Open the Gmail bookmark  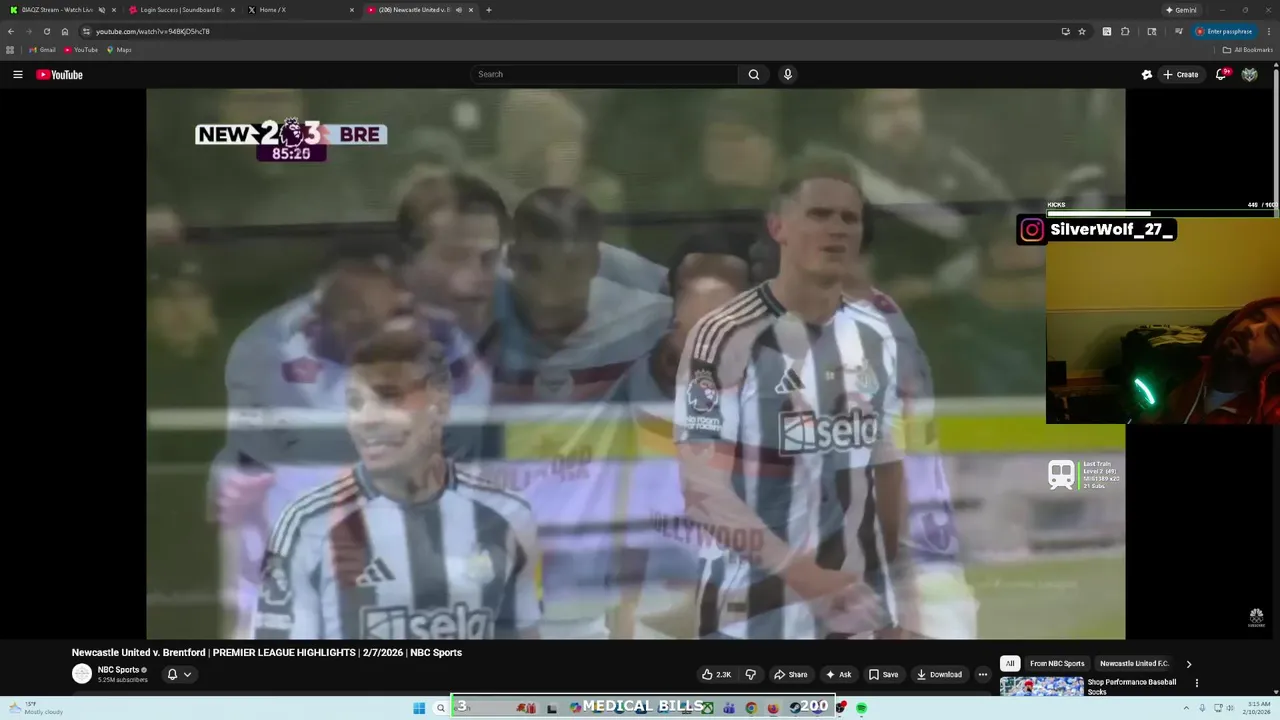(x=42, y=50)
